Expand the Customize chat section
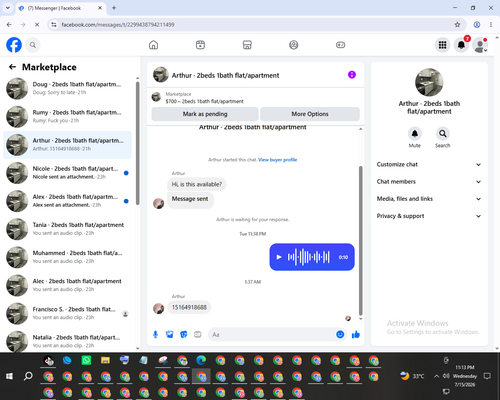Image resolution: width=500 pixels, height=400 pixels. [429, 164]
